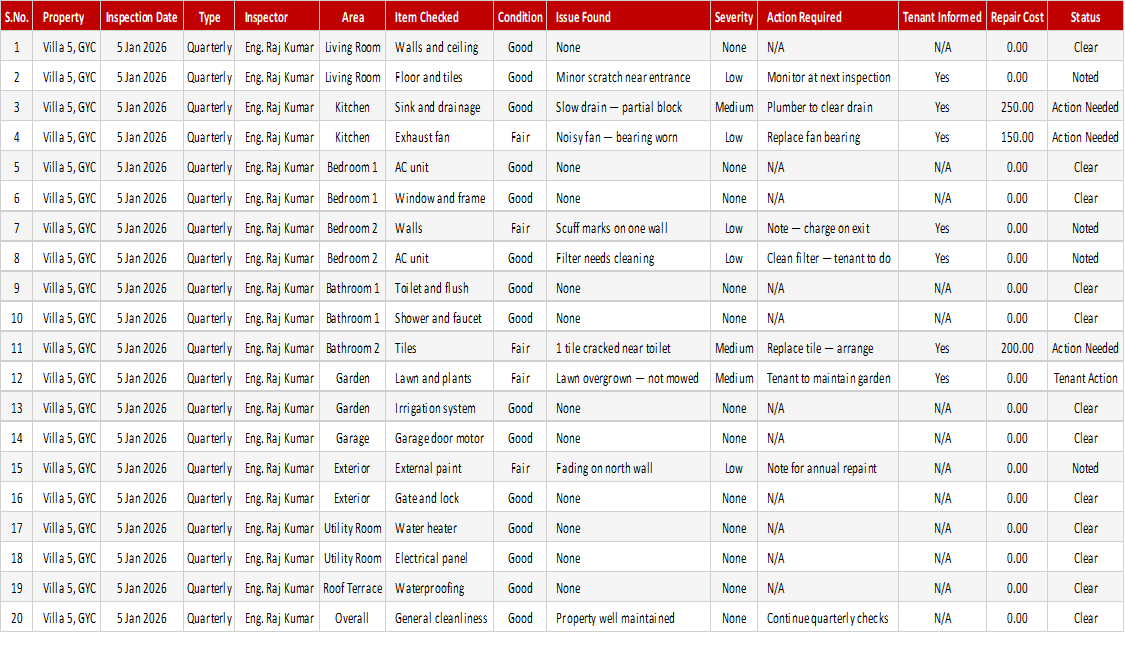Image resolution: width=1125 pixels, height=661 pixels.
Task: Click 'External paint' item cell
Action: [439, 469]
